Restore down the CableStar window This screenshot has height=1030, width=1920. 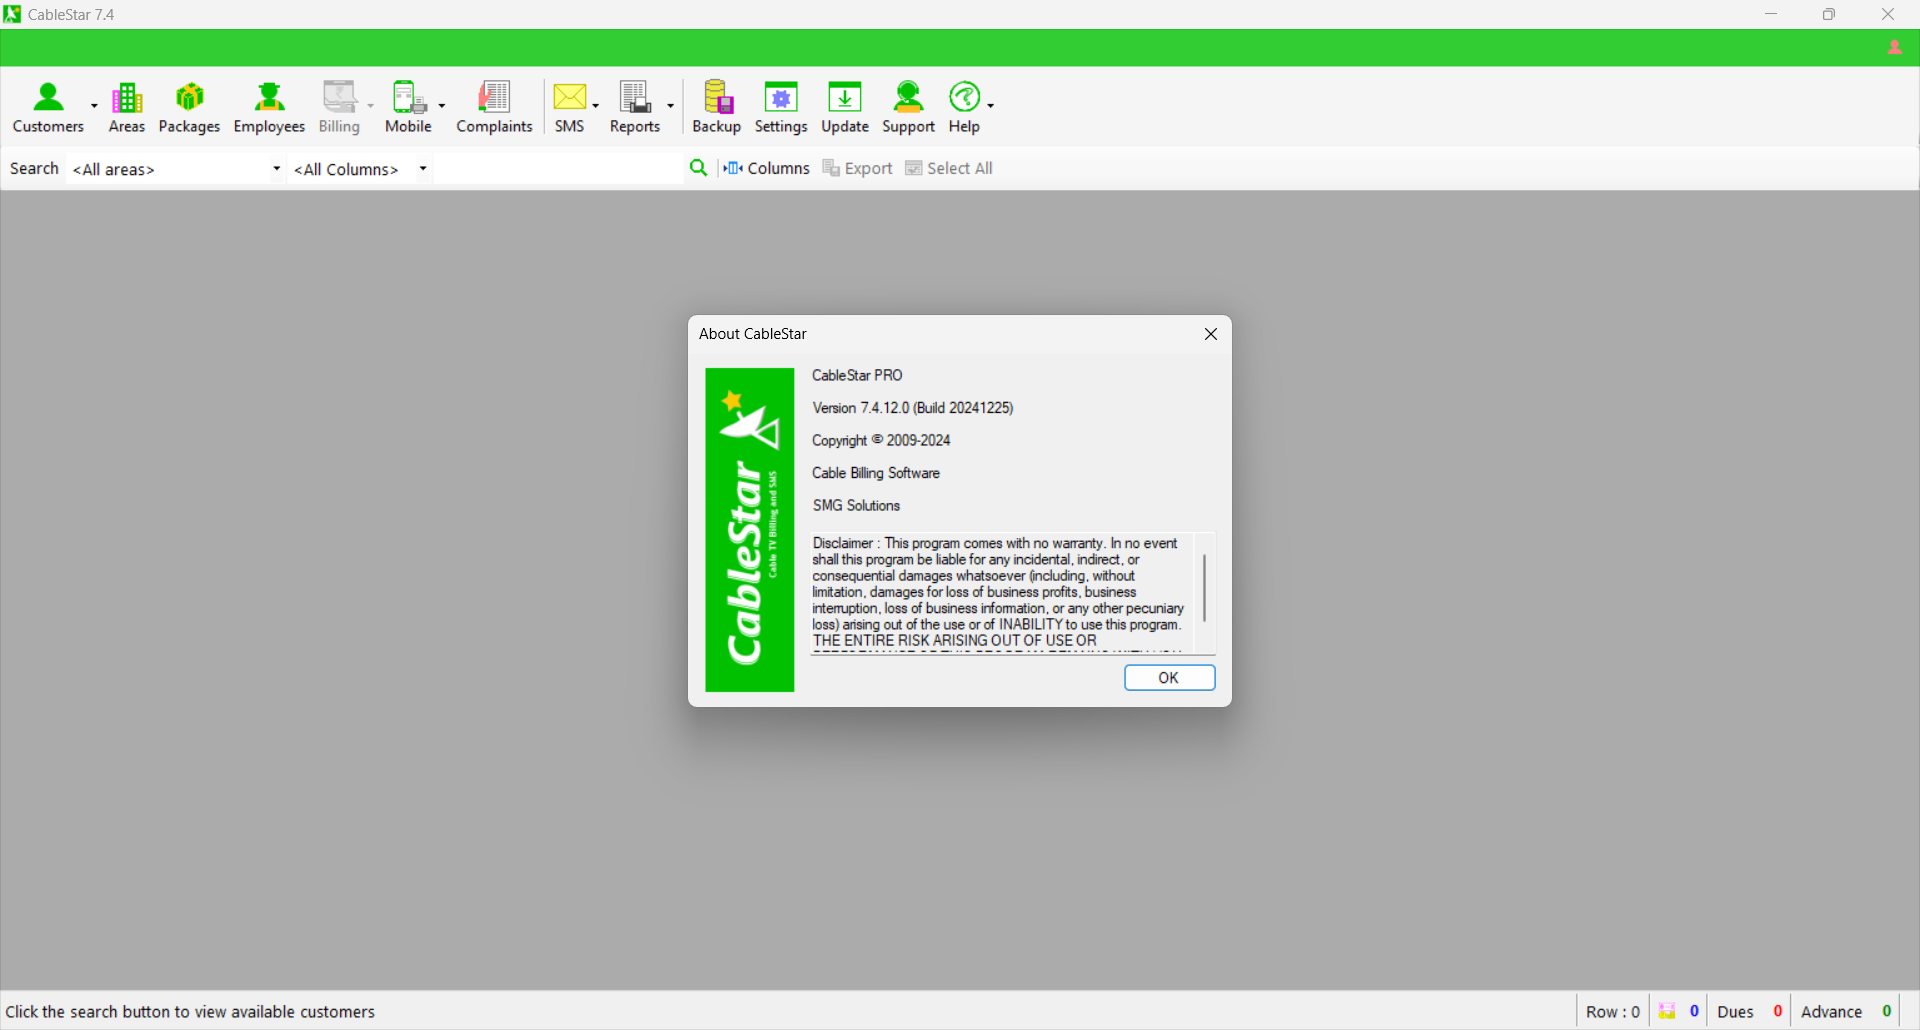(1829, 14)
